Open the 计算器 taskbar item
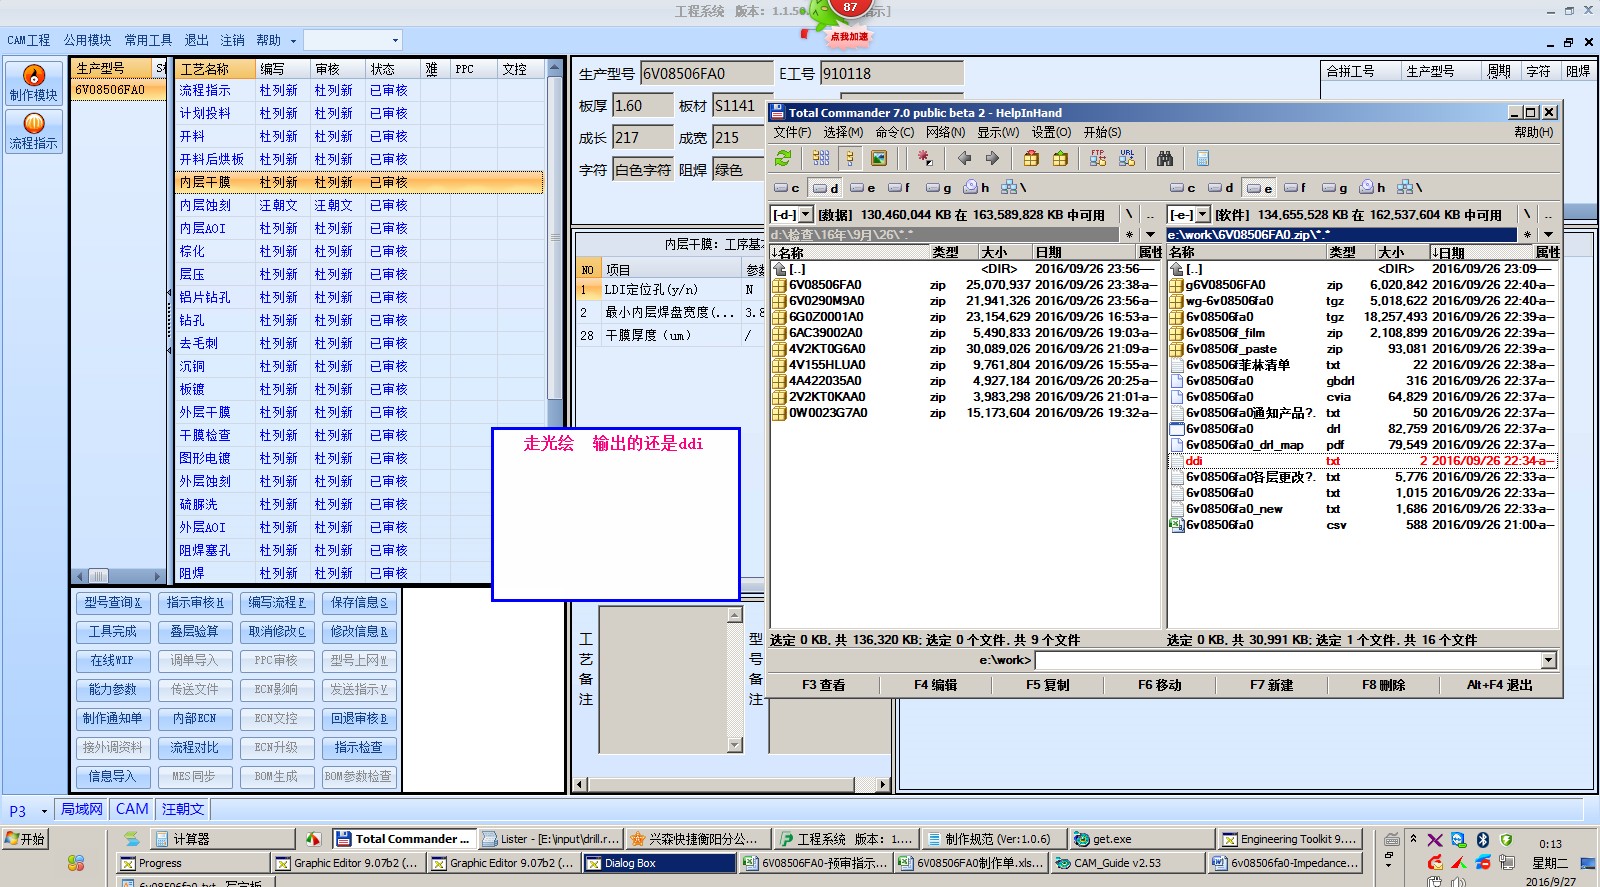 (x=222, y=839)
